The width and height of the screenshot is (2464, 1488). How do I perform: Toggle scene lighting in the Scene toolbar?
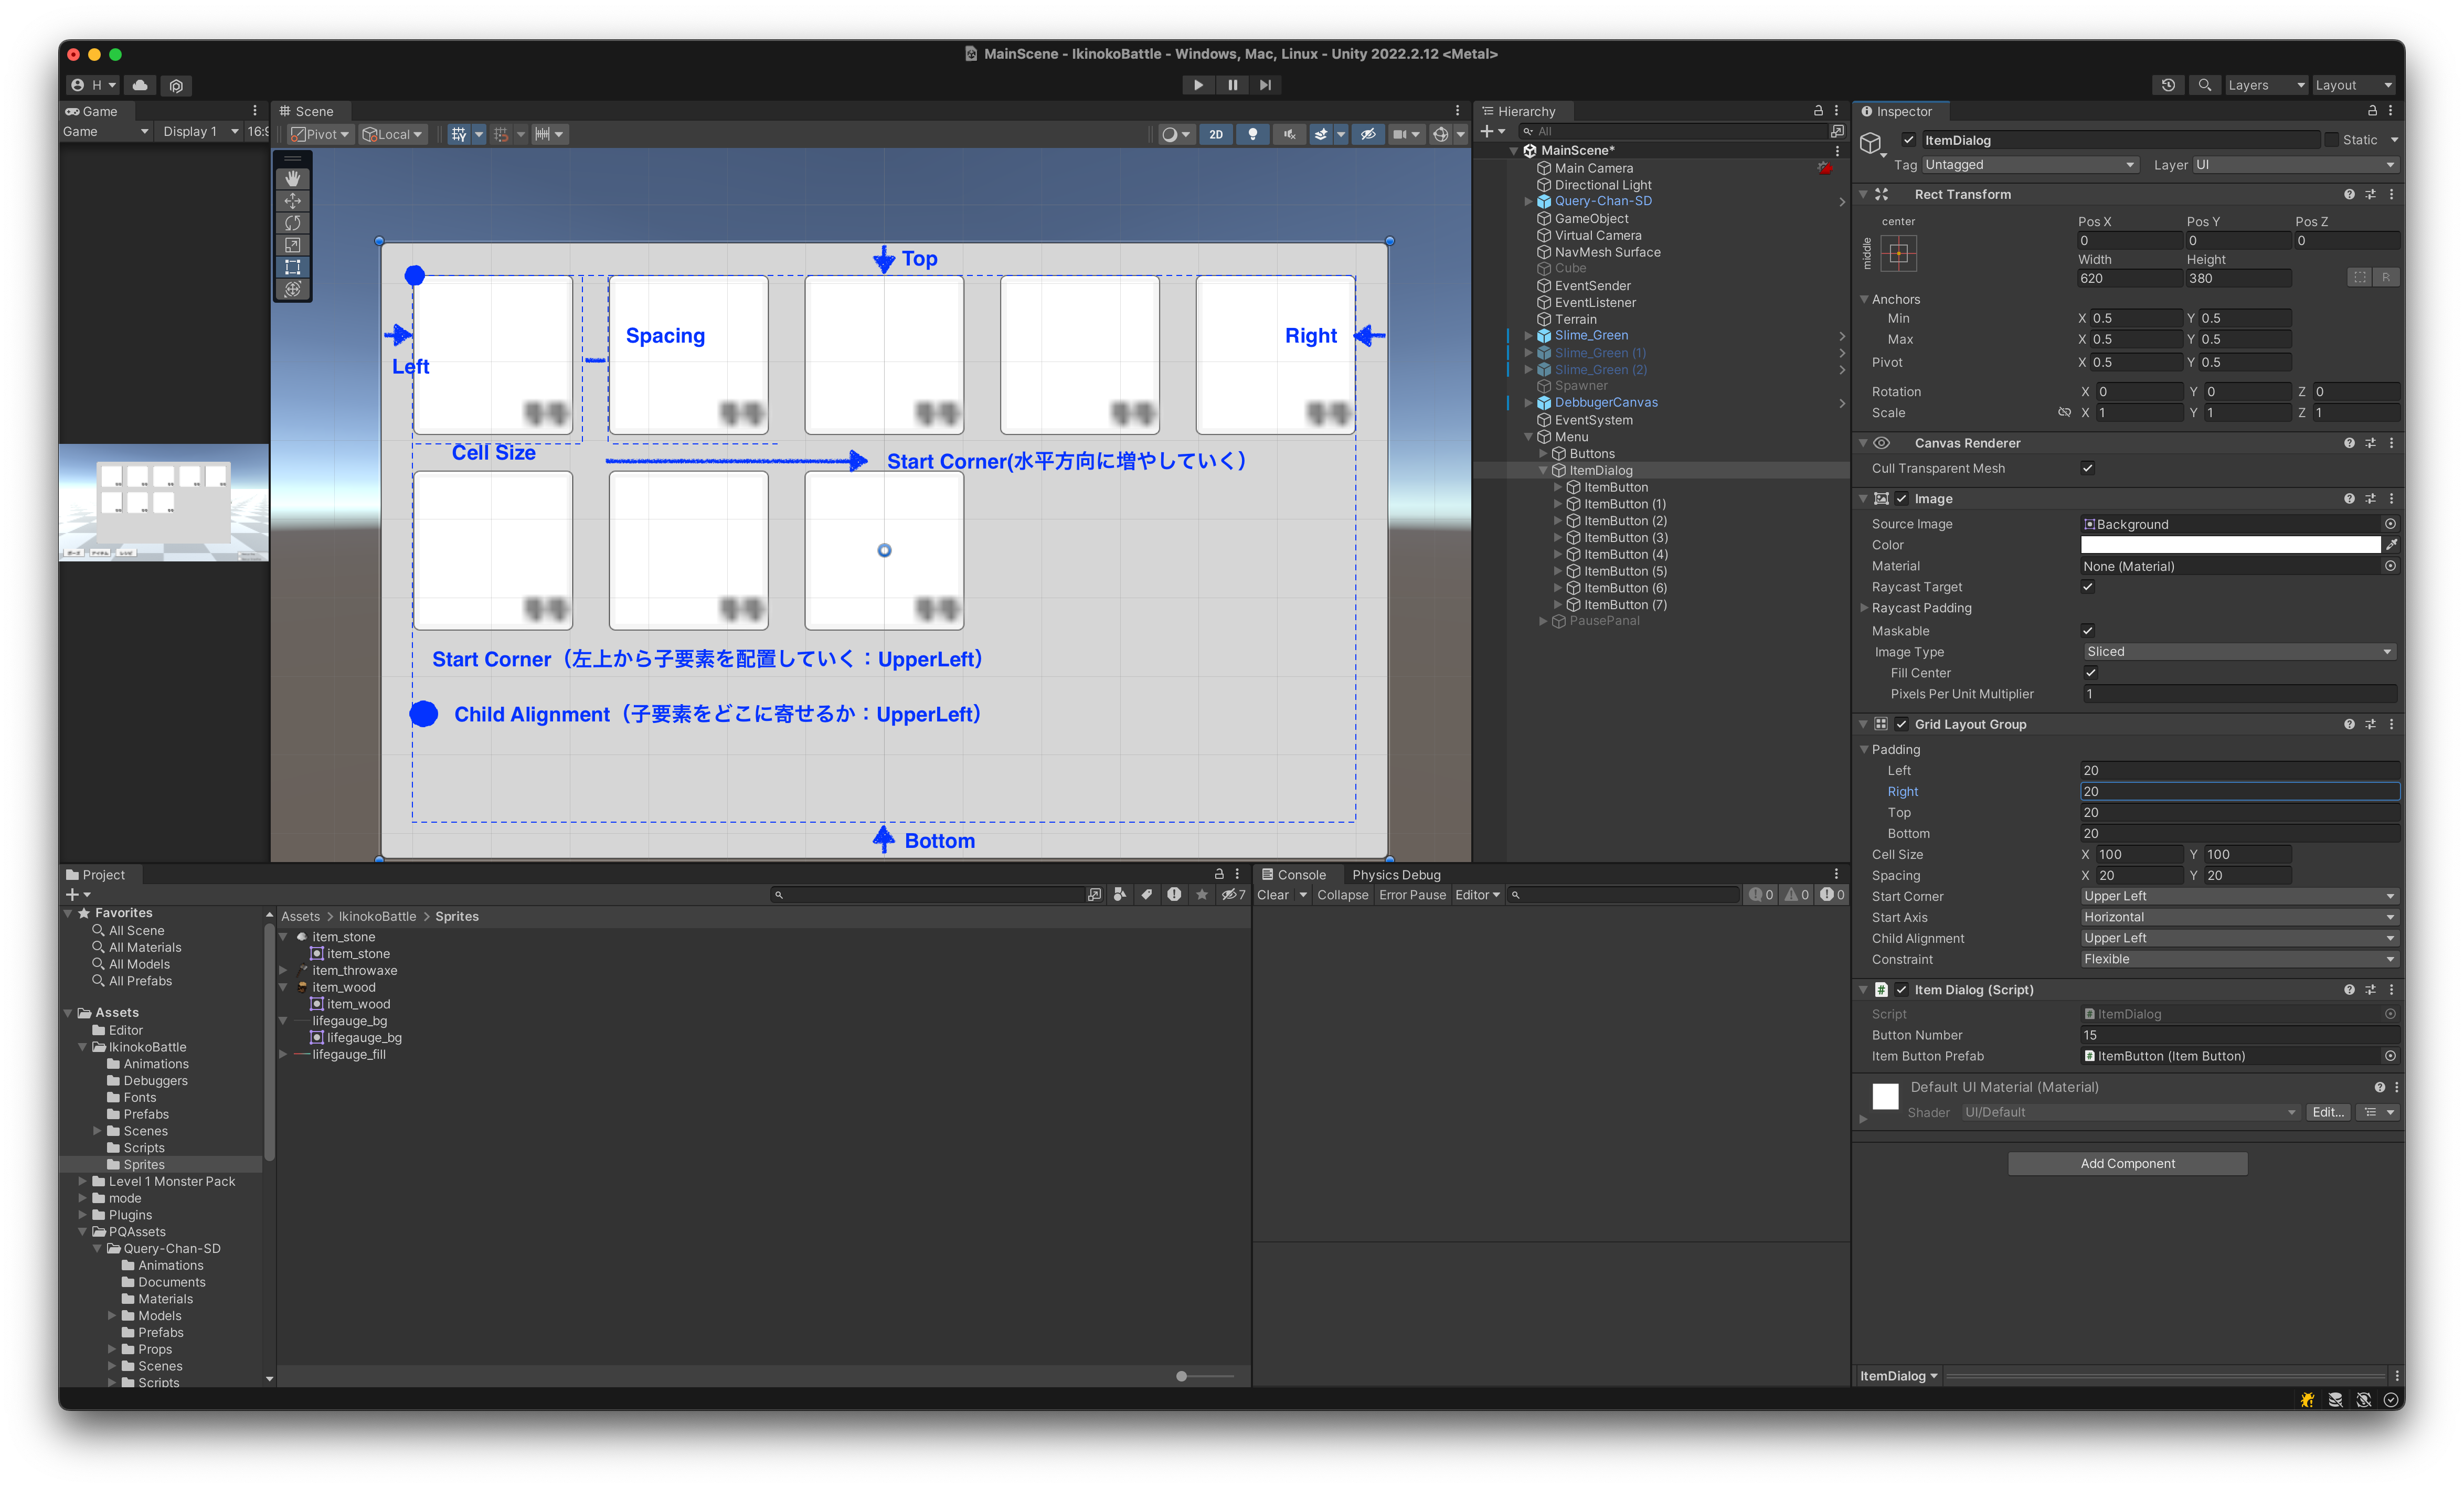pyautogui.click(x=1253, y=134)
